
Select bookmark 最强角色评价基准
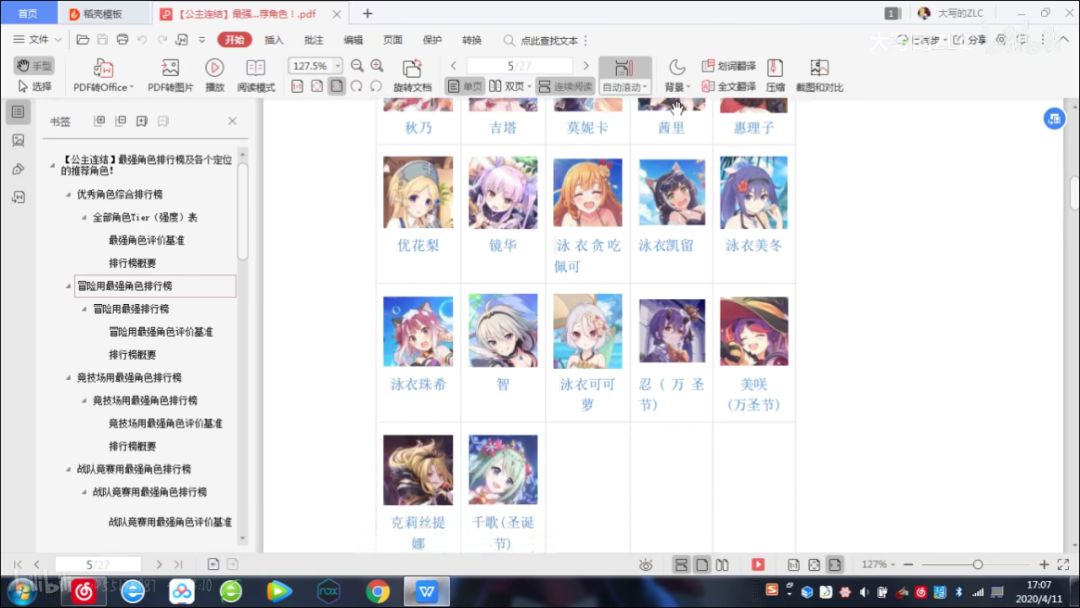tap(146, 240)
